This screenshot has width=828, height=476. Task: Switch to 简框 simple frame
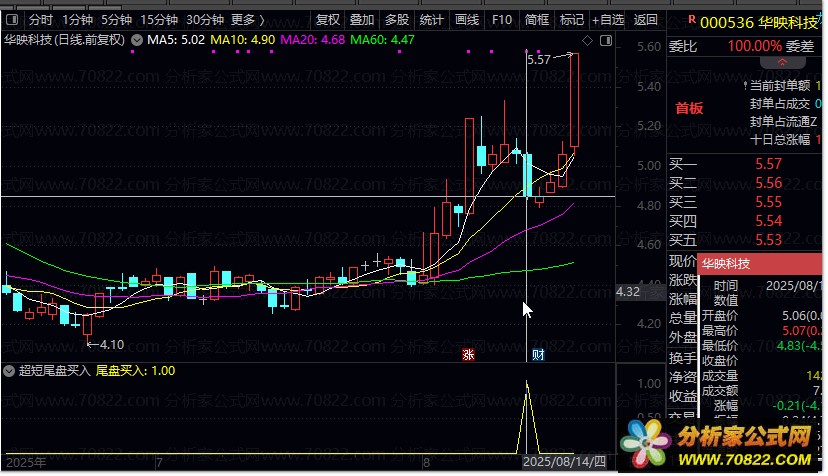pyautogui.click(x=537, y=20)
